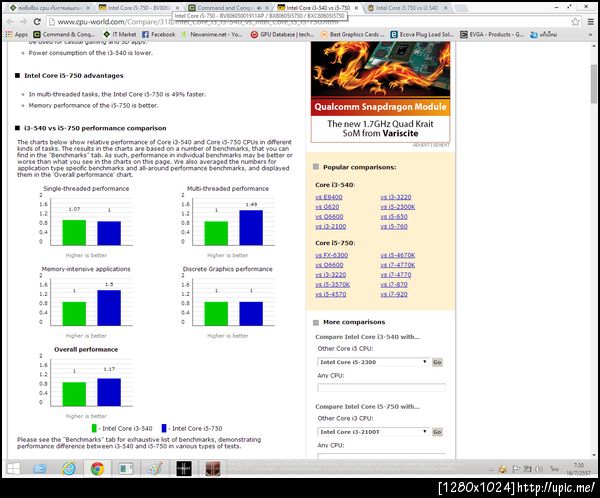600x498 pixels.
Task: Open the 'vs i5-4570' comparison link
Action: [331, 294]
